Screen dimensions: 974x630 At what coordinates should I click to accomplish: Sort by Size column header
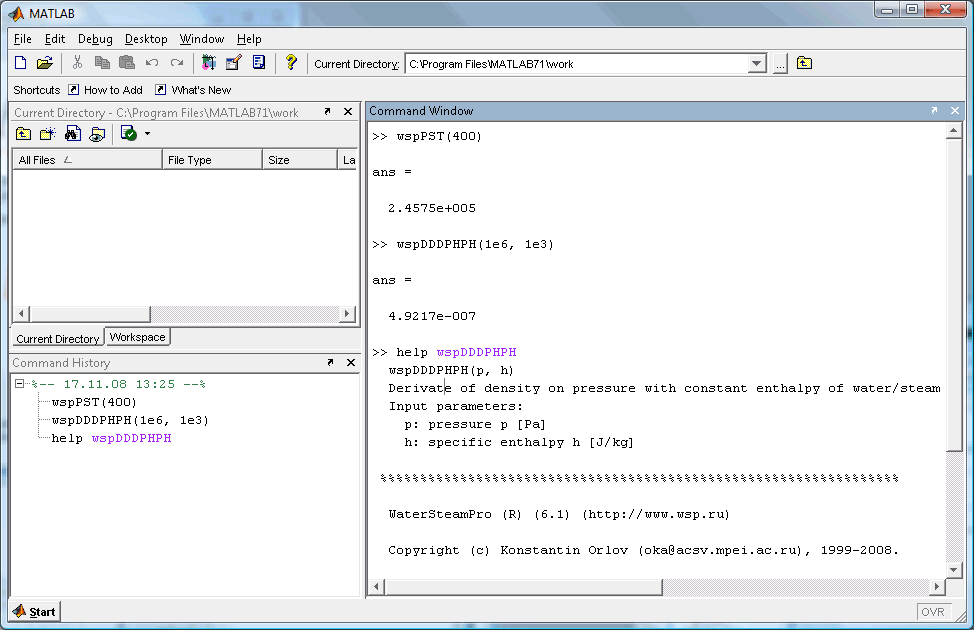[x=299, y=160]
